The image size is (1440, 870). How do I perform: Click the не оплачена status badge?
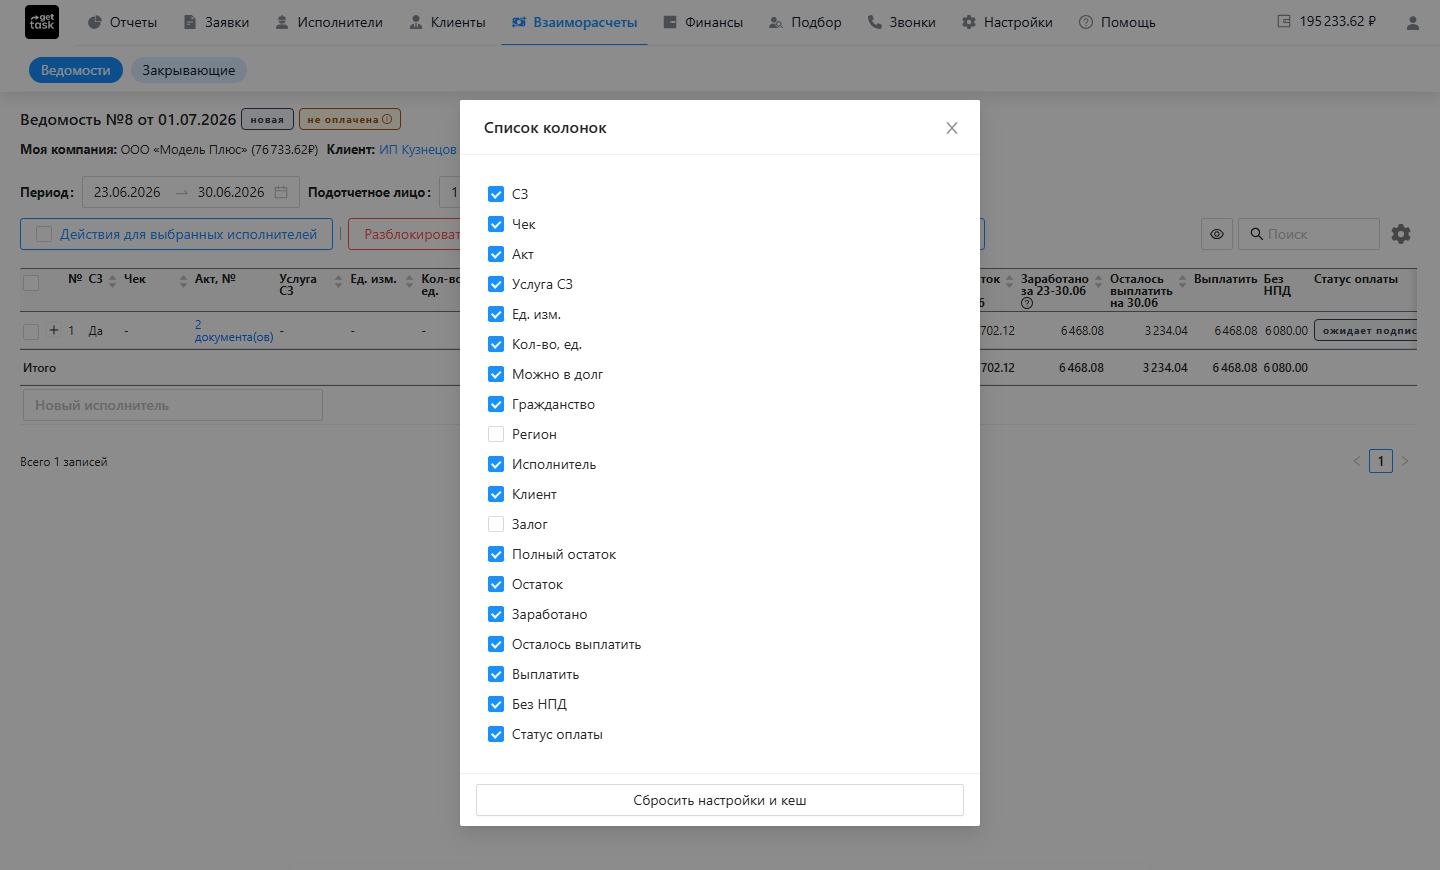coord(350,119)
